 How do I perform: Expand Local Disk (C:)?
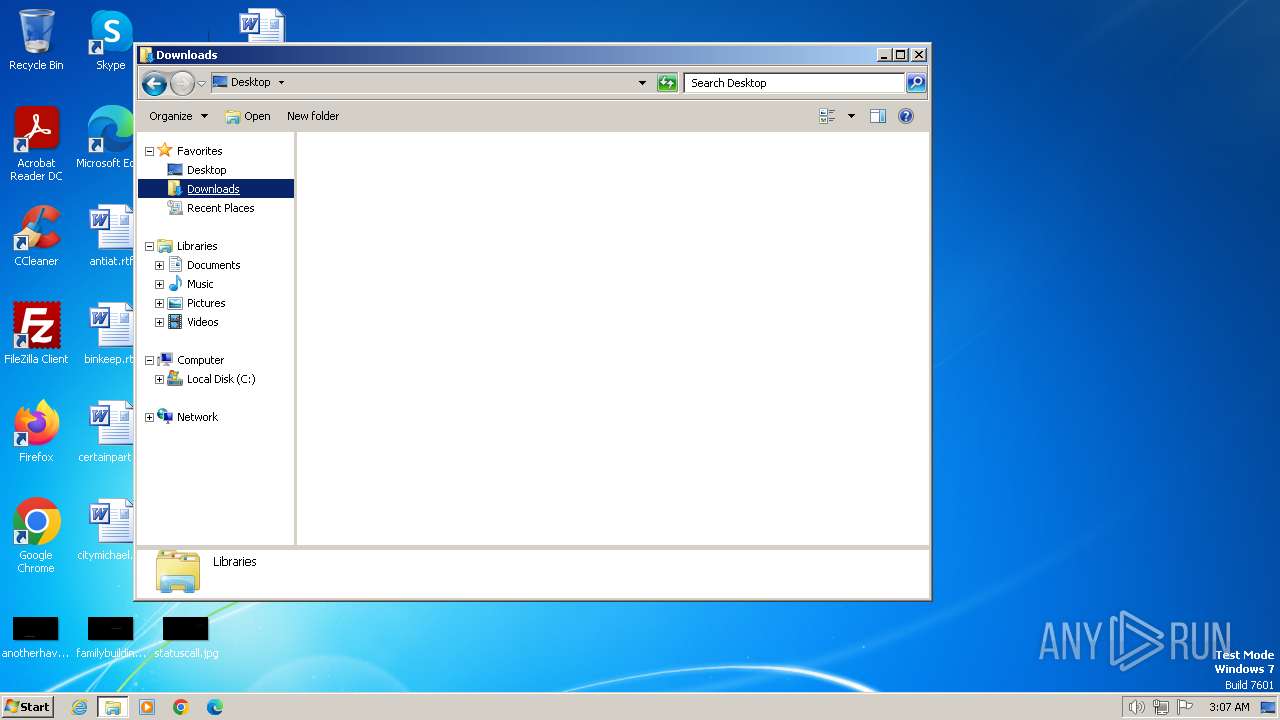coord(159,379)
